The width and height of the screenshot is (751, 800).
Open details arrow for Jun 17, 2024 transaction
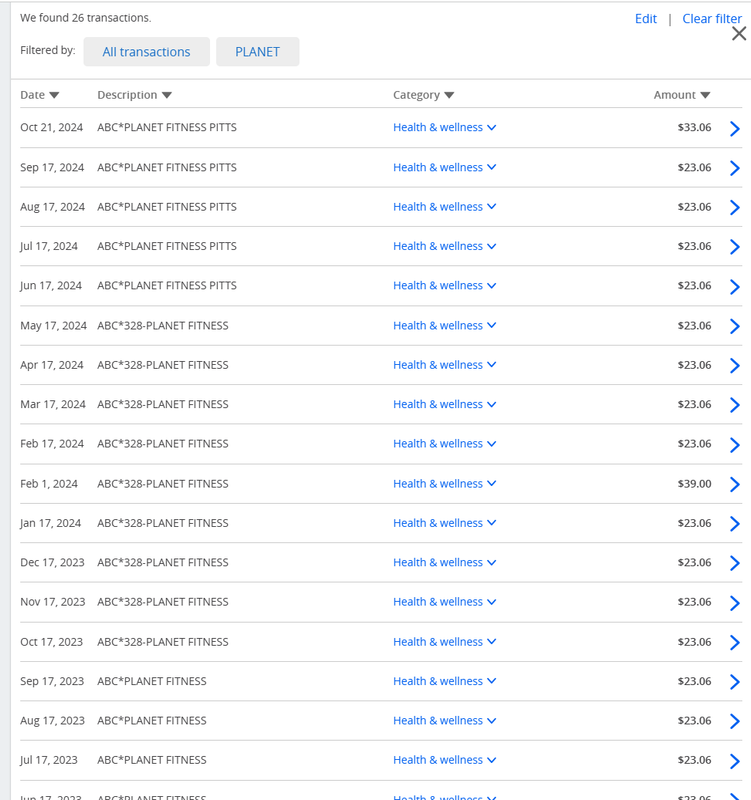[735, 287]
